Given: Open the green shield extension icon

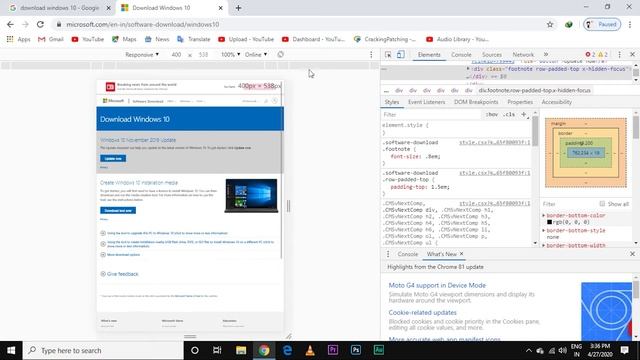Looking at the screenshot, I should (x=569, y=24).
